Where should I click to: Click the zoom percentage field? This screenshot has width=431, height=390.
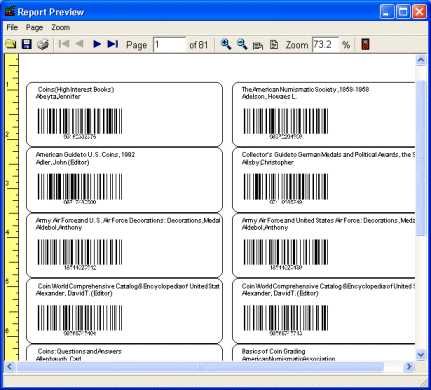[x=325, y=44]
